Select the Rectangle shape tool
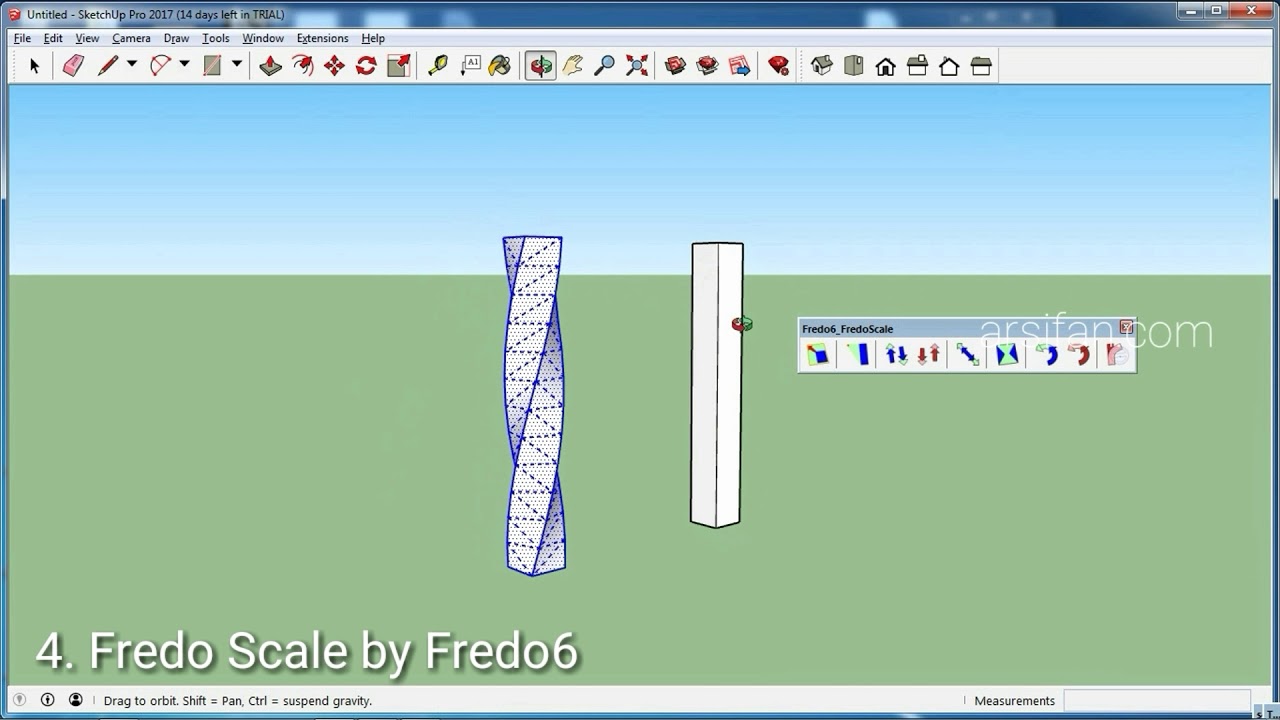The width and height of the screenshot is (1280, 720). coord(212,66)
